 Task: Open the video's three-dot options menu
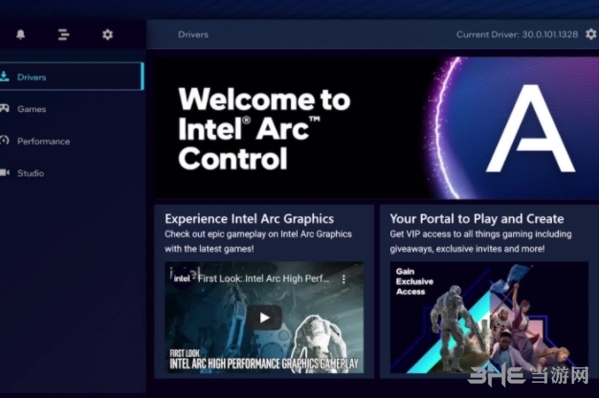click(344, 279)
